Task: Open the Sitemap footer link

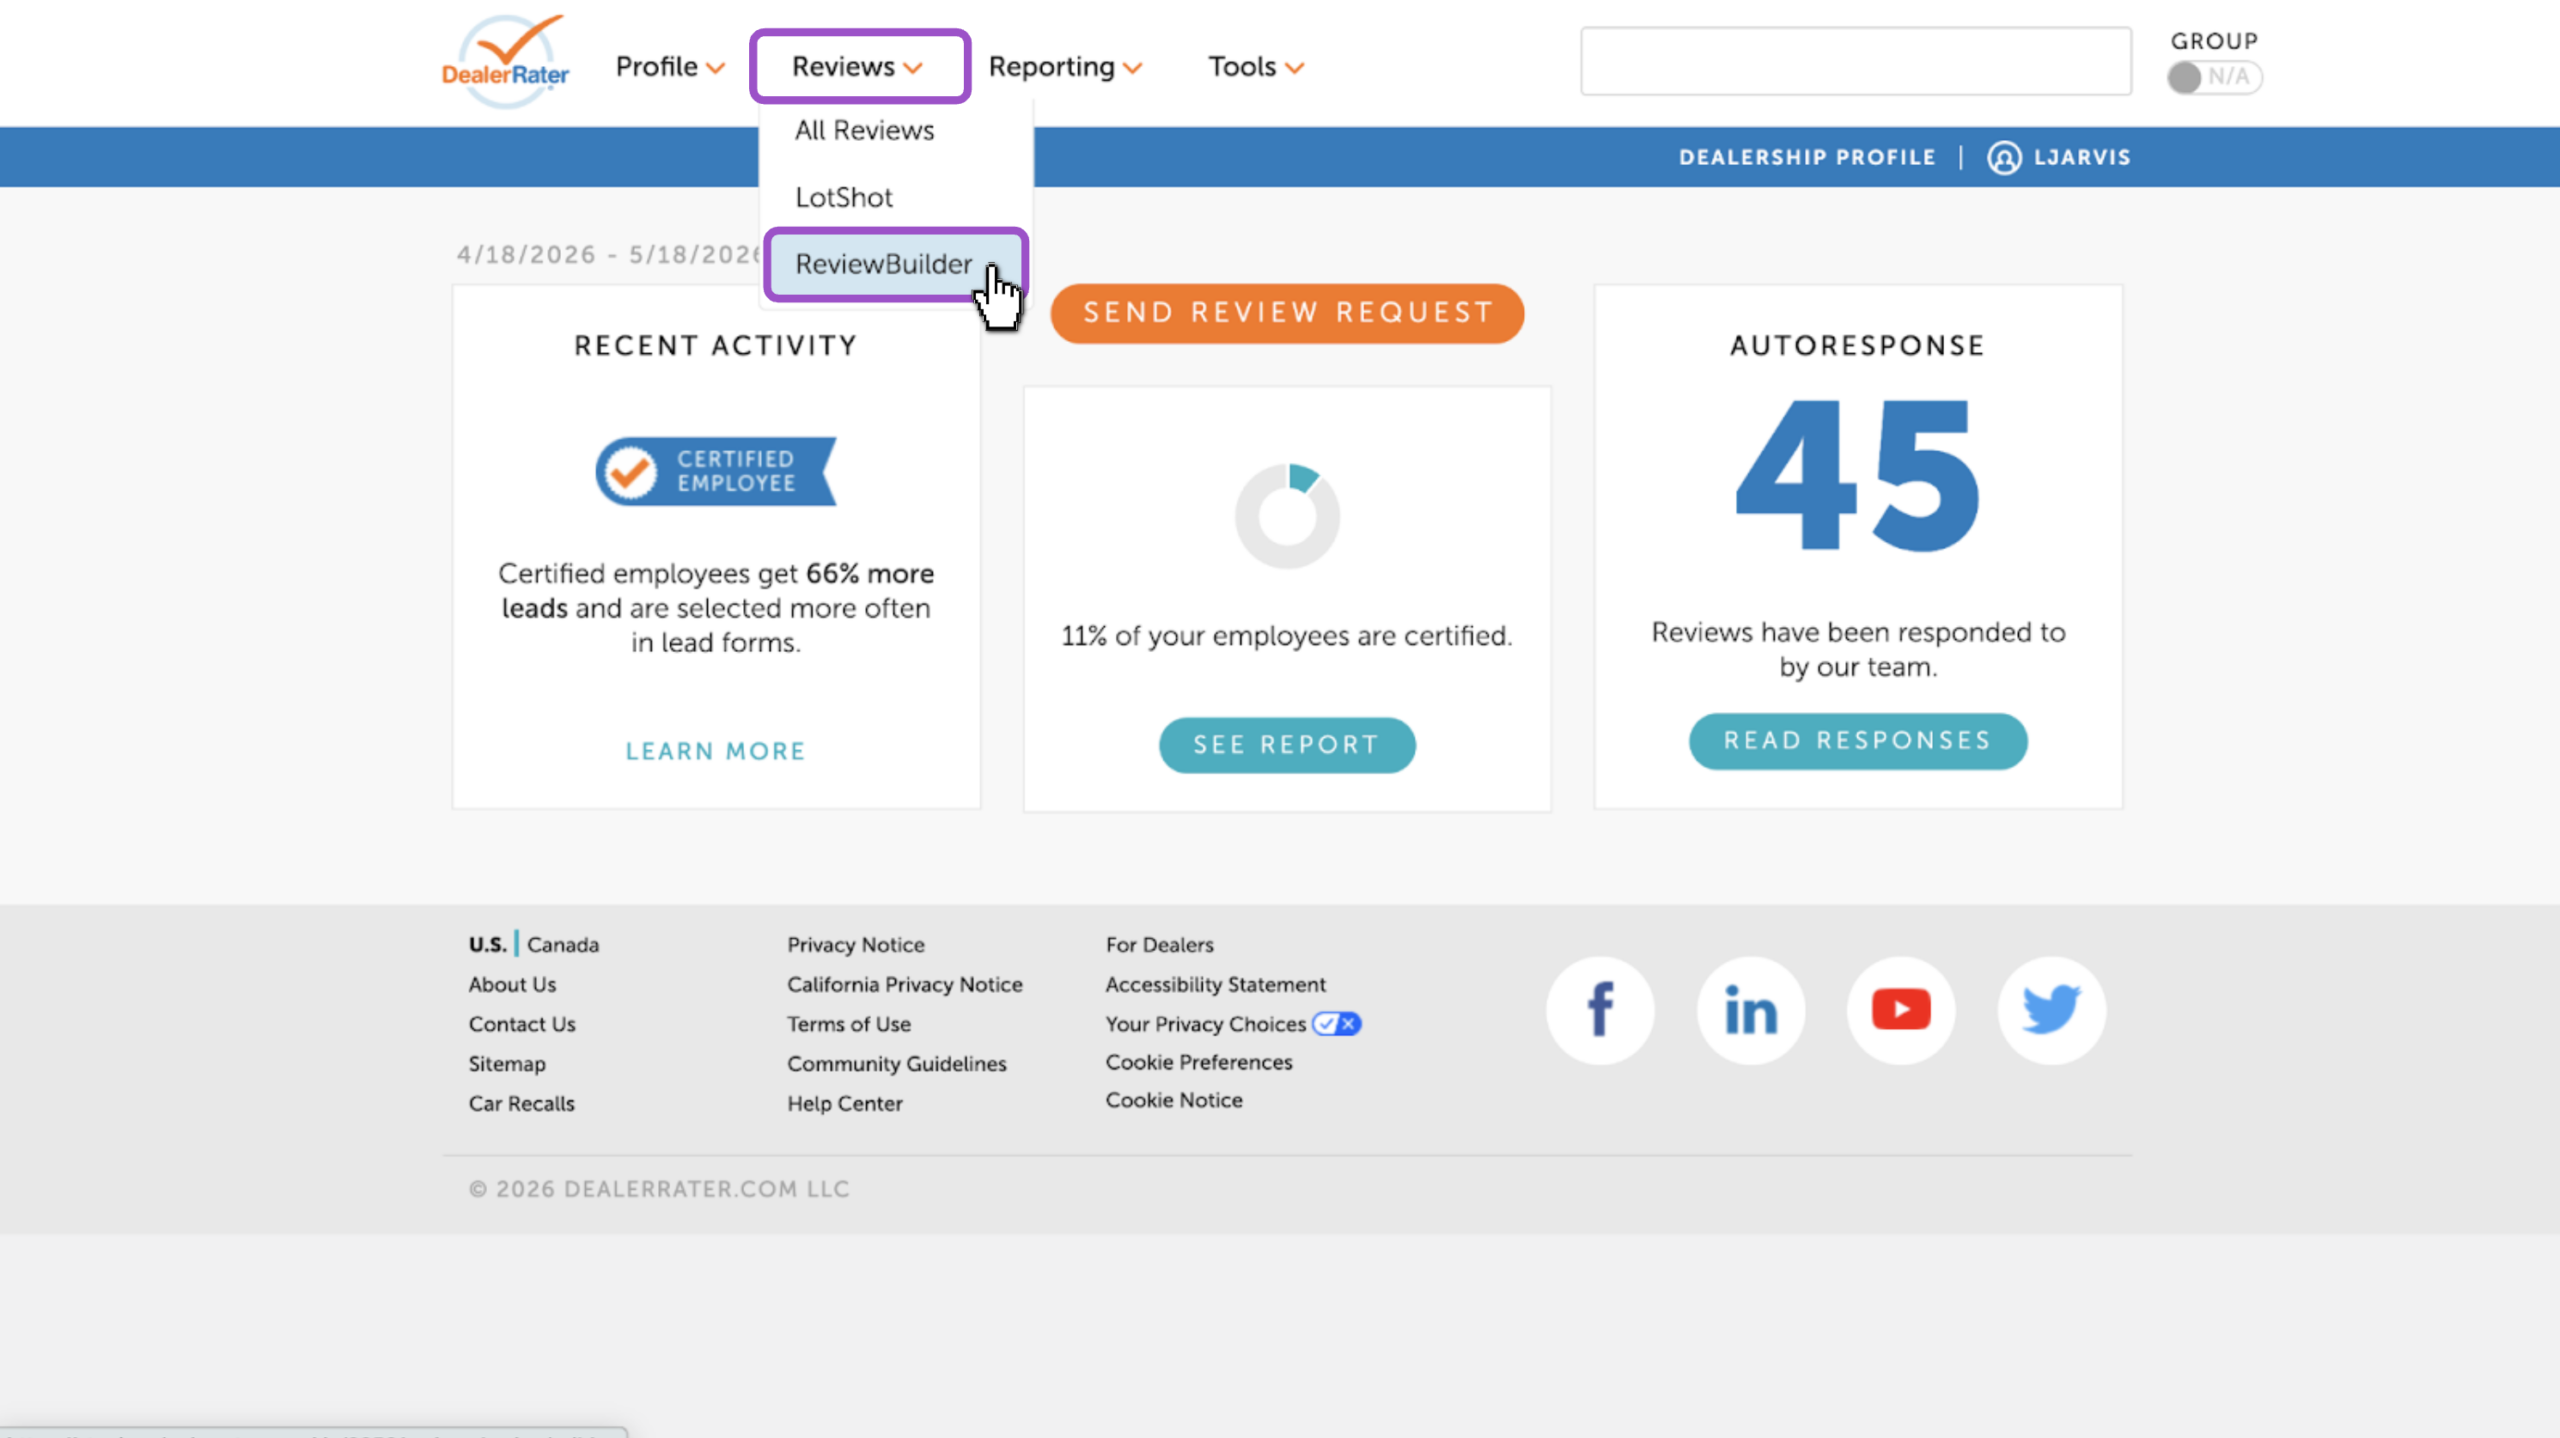Action: (x=507, y=1064)
